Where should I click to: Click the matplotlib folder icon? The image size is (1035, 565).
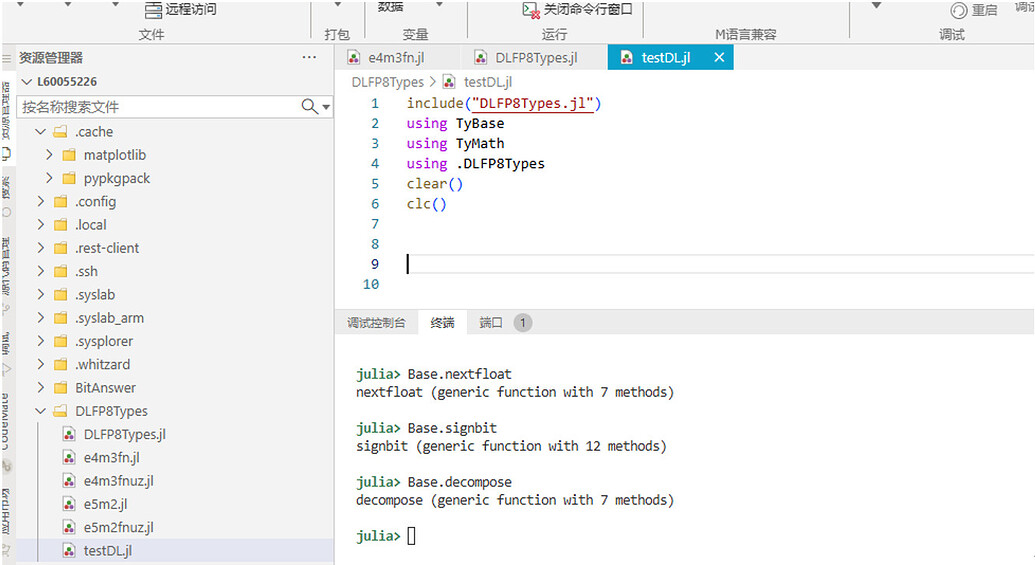point(69,155)
